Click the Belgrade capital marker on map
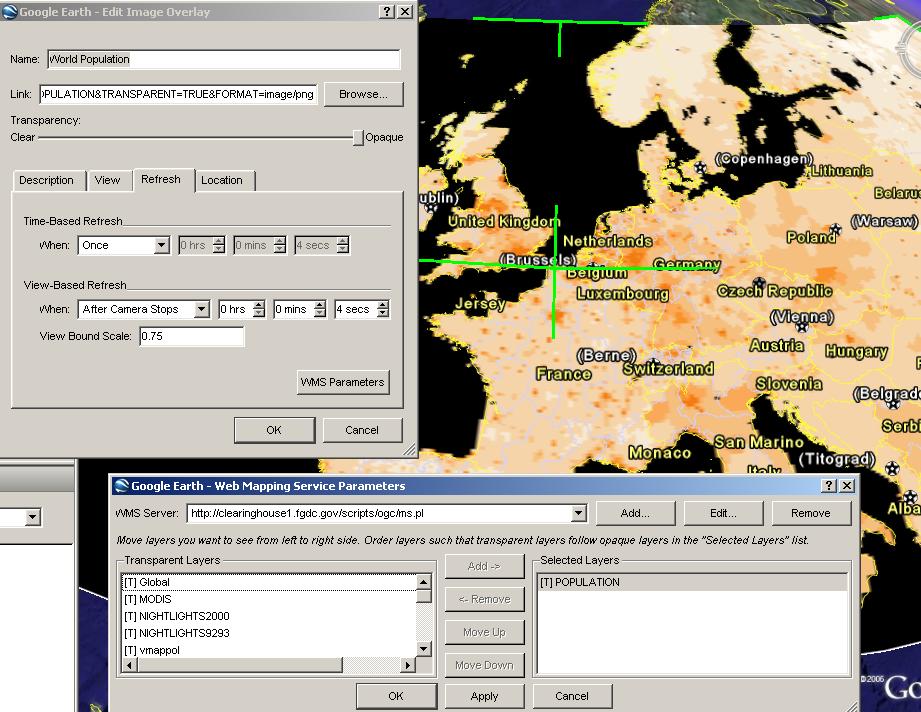This screenshot has height=712, width=921. coord(893,404)
